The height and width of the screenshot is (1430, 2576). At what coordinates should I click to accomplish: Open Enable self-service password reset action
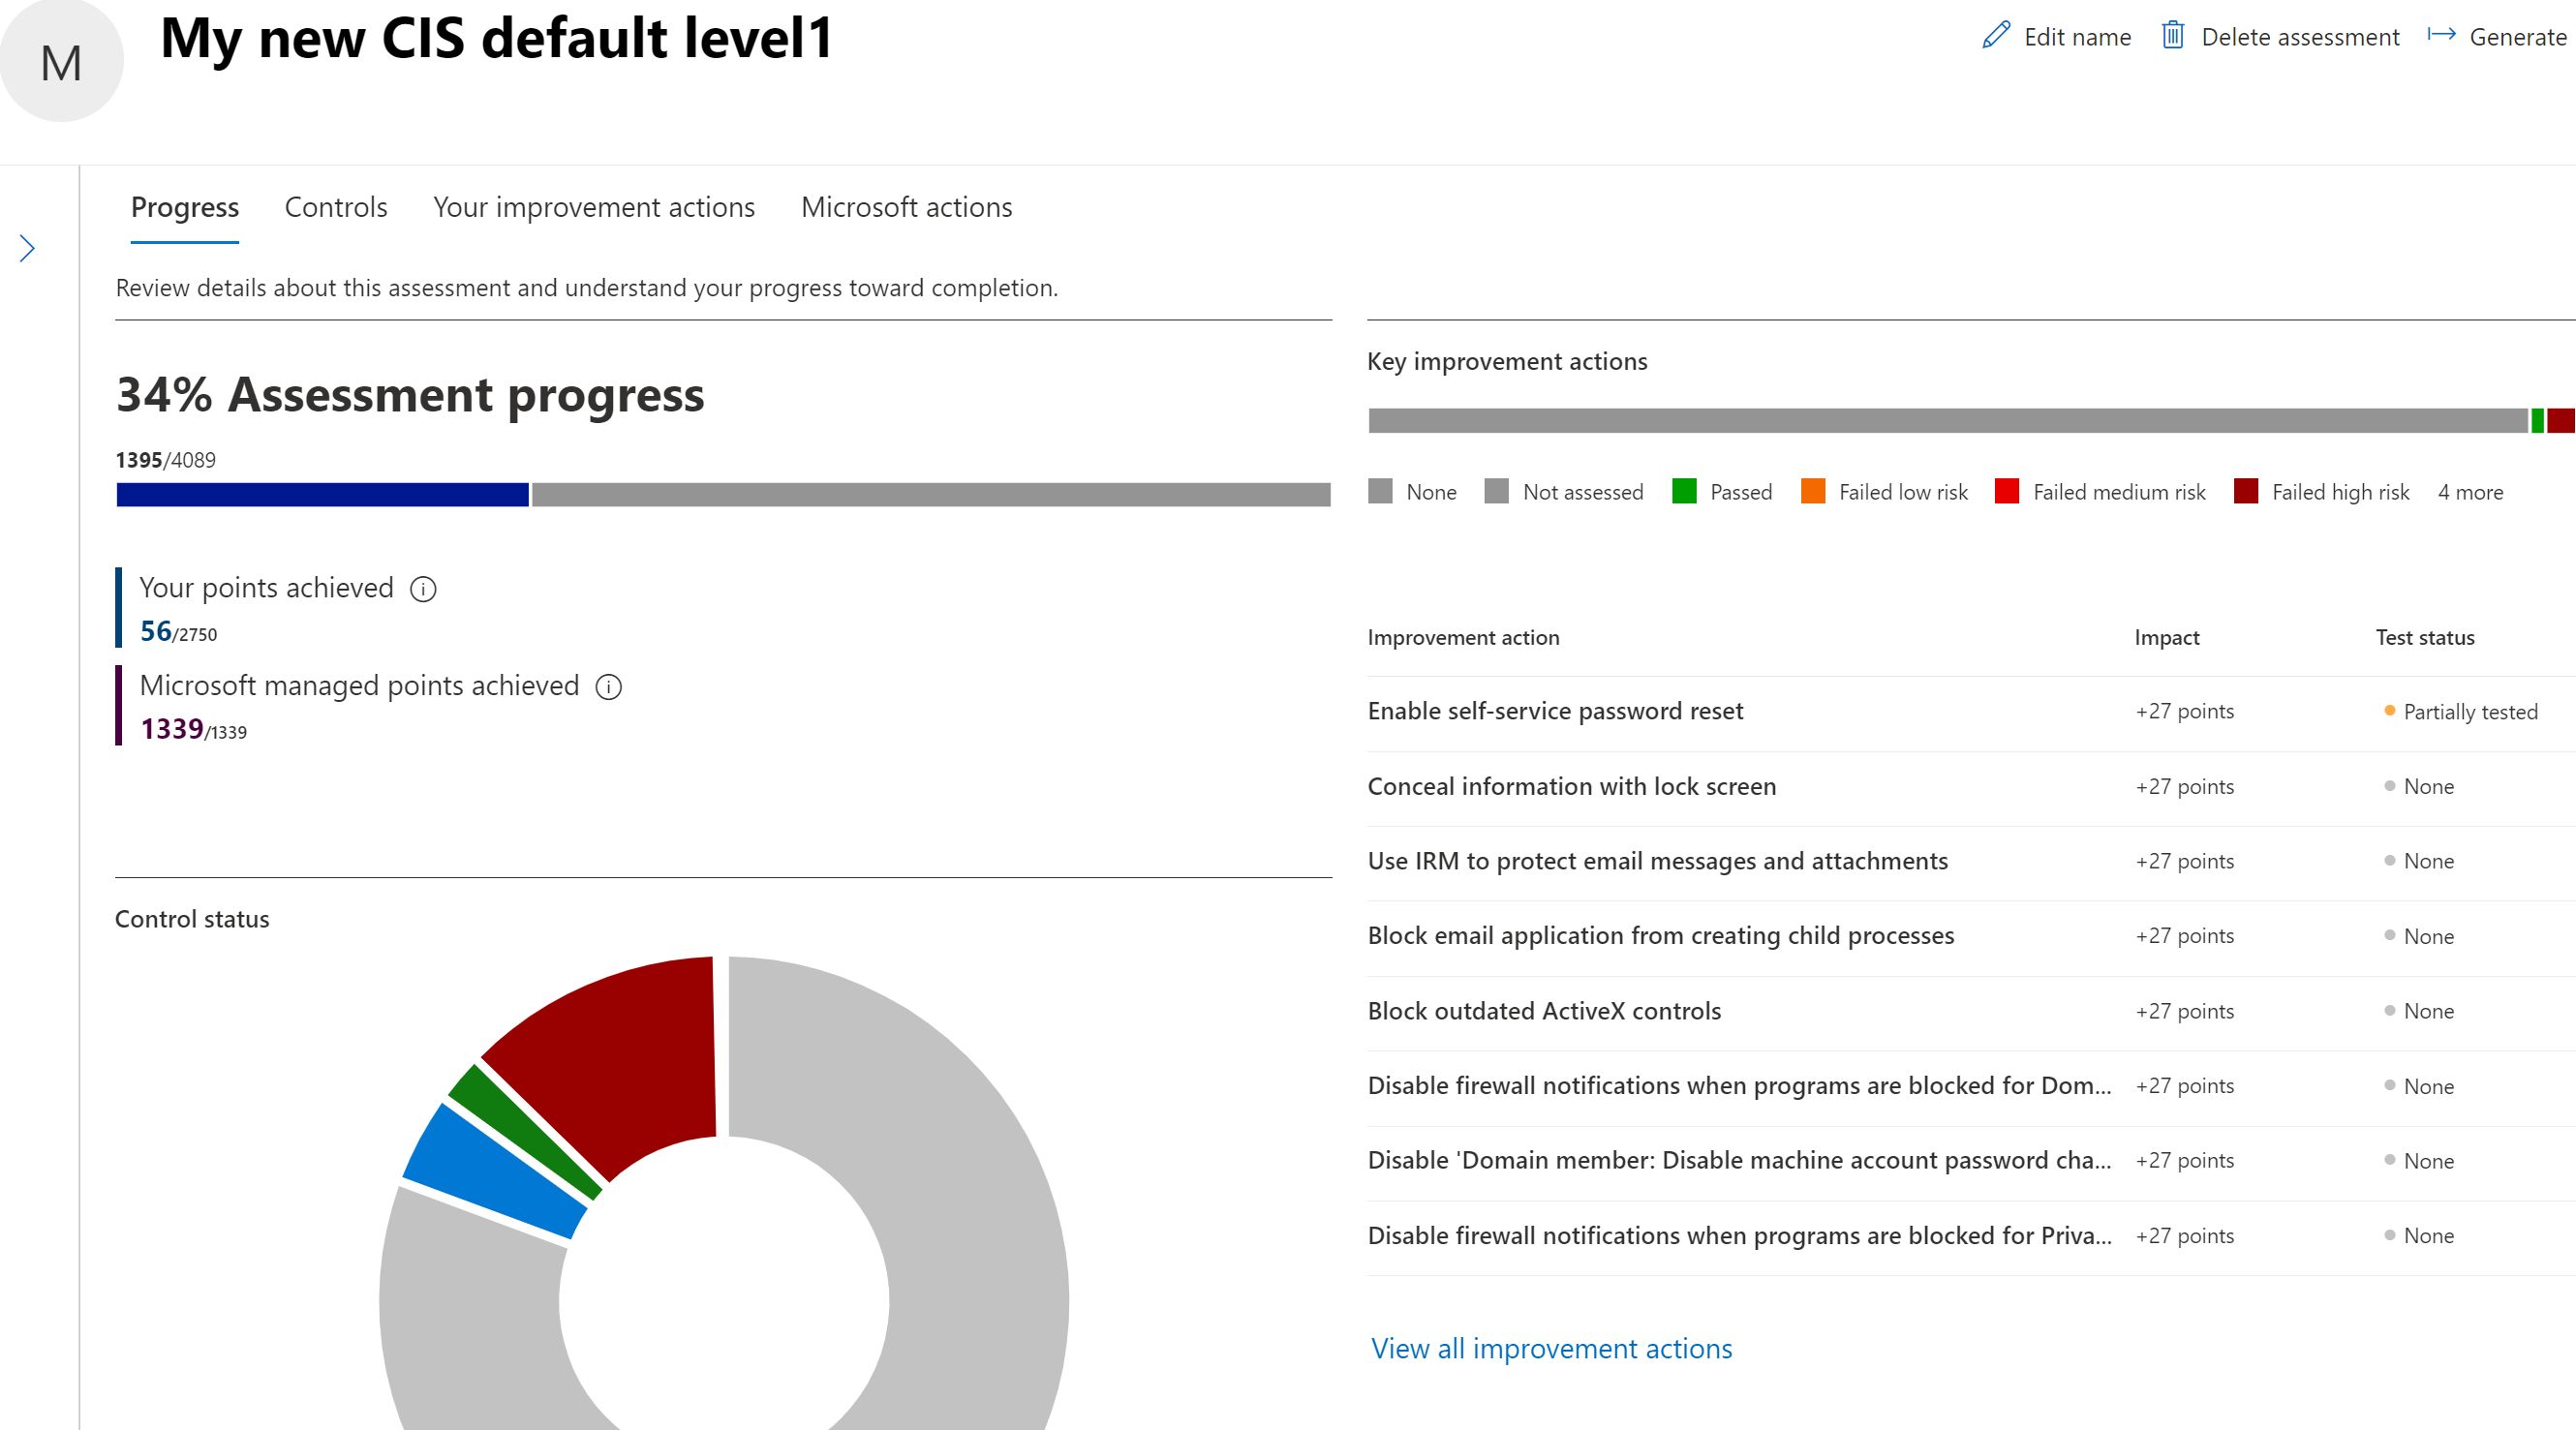(x=1555, y=711)
